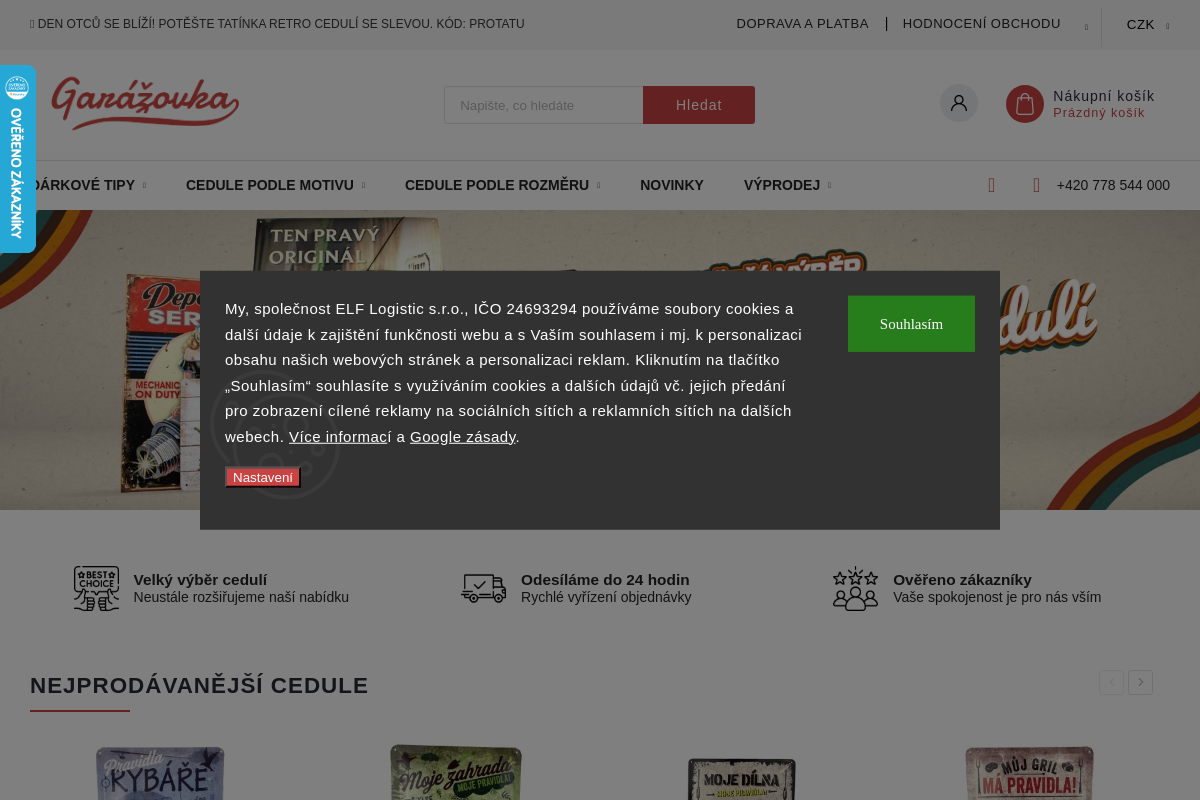Accept cookies with Souhlasím button
The width and height of the screenshot is (1200, 800).
click(x=911, y=324)
